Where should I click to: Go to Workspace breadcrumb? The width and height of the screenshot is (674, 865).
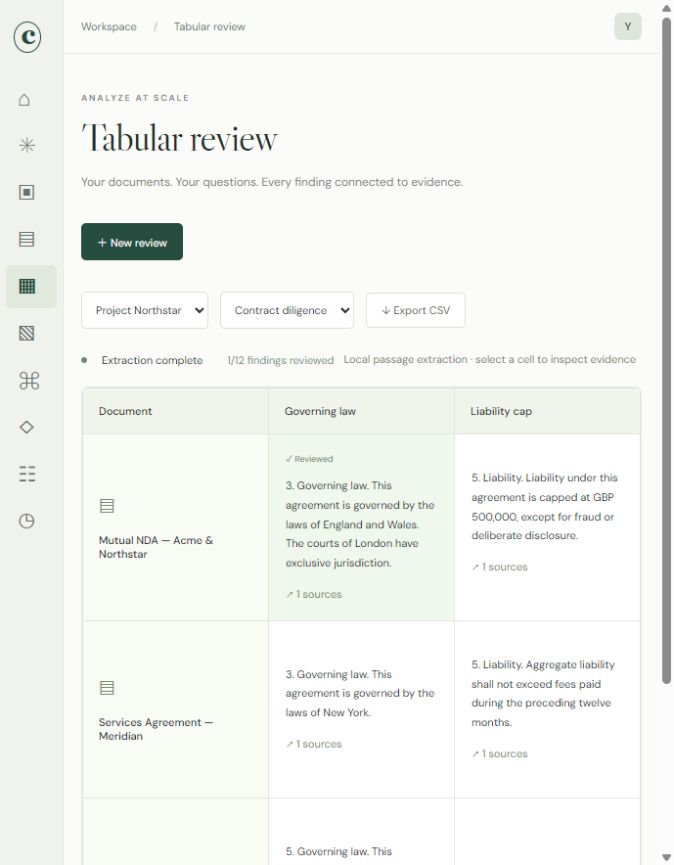[109, 26]
